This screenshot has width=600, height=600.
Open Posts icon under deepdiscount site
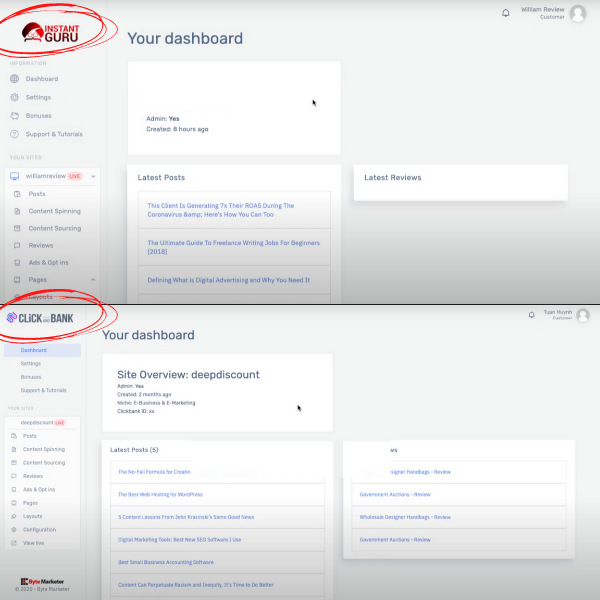point(14,436)
